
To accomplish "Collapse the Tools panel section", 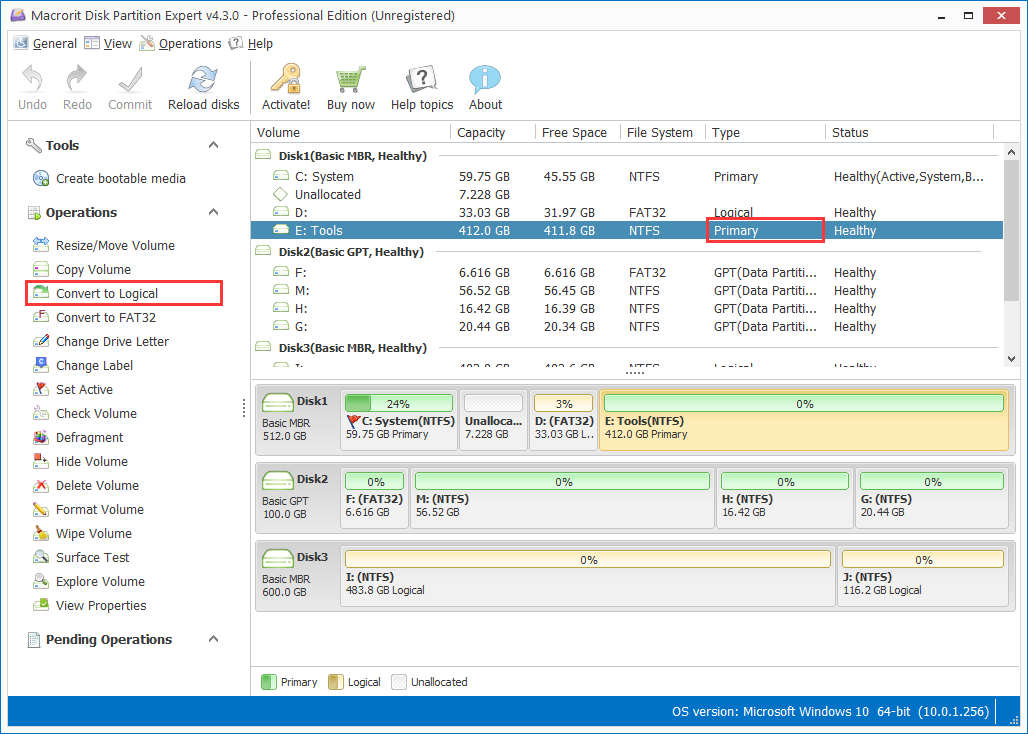I will tap(213, 145).
